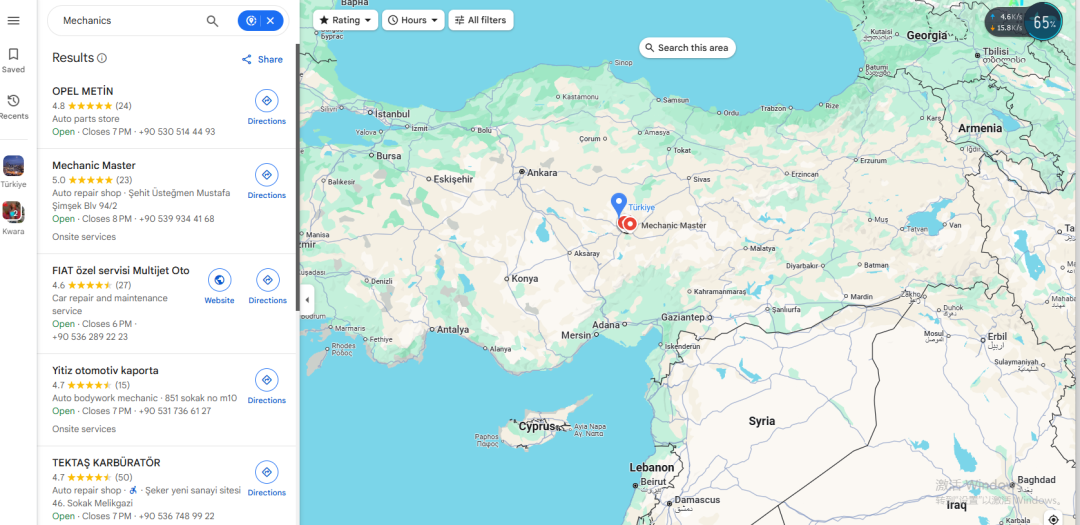The width and height of the screenshot is (1080, 525).
Task: Click the results list scrollbar
Action: click(x=298, y=178)
